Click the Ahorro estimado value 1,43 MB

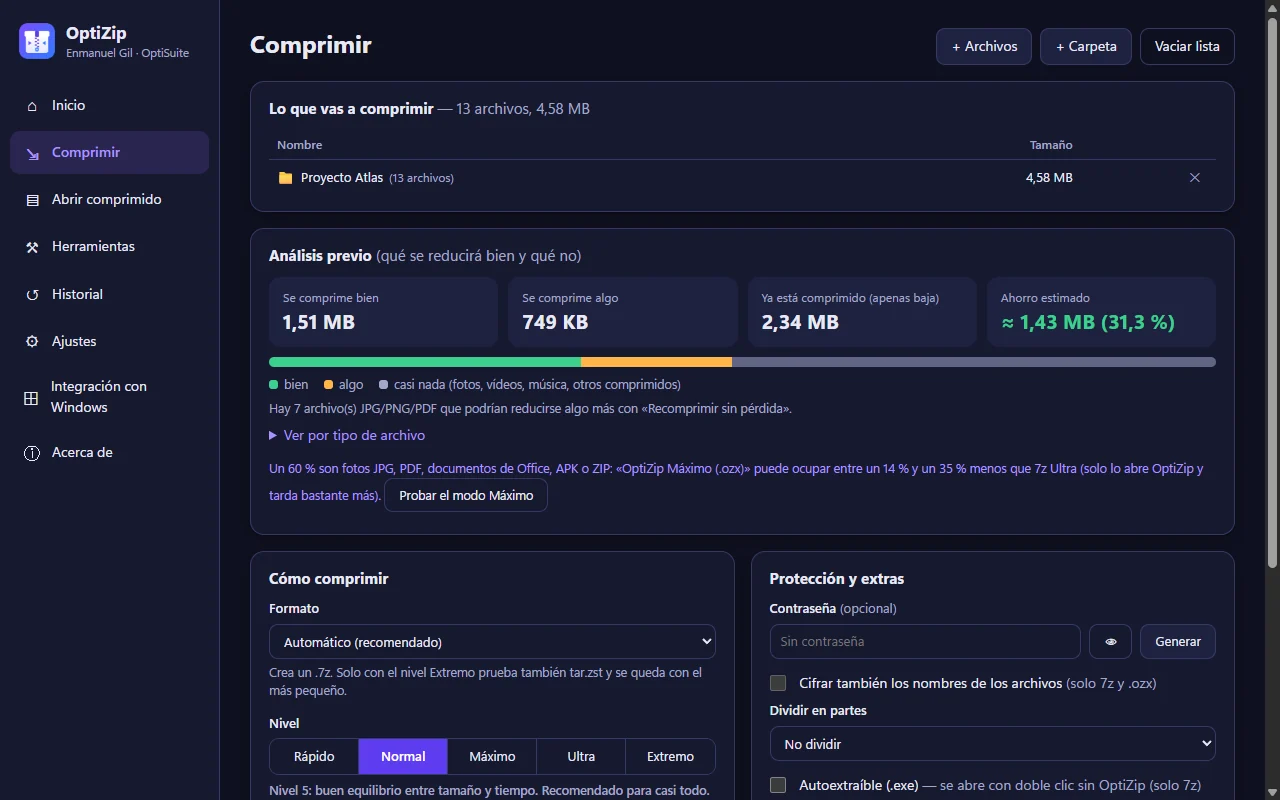pos(1088,323)
